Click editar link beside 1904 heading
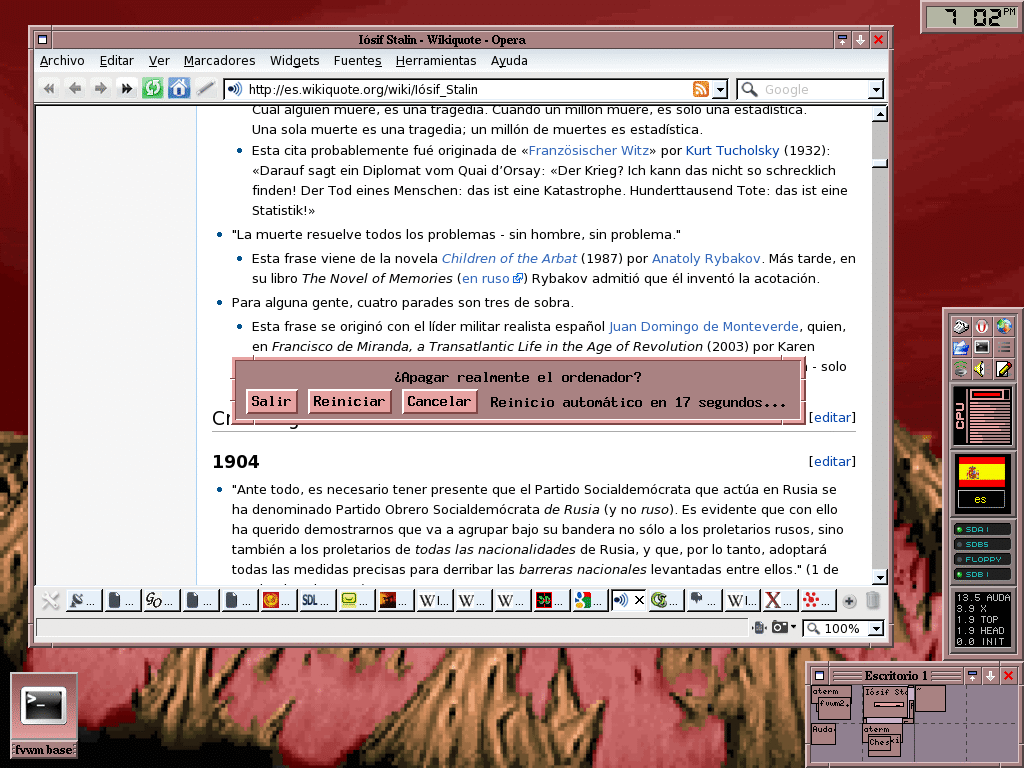 (x=832, y=461)
